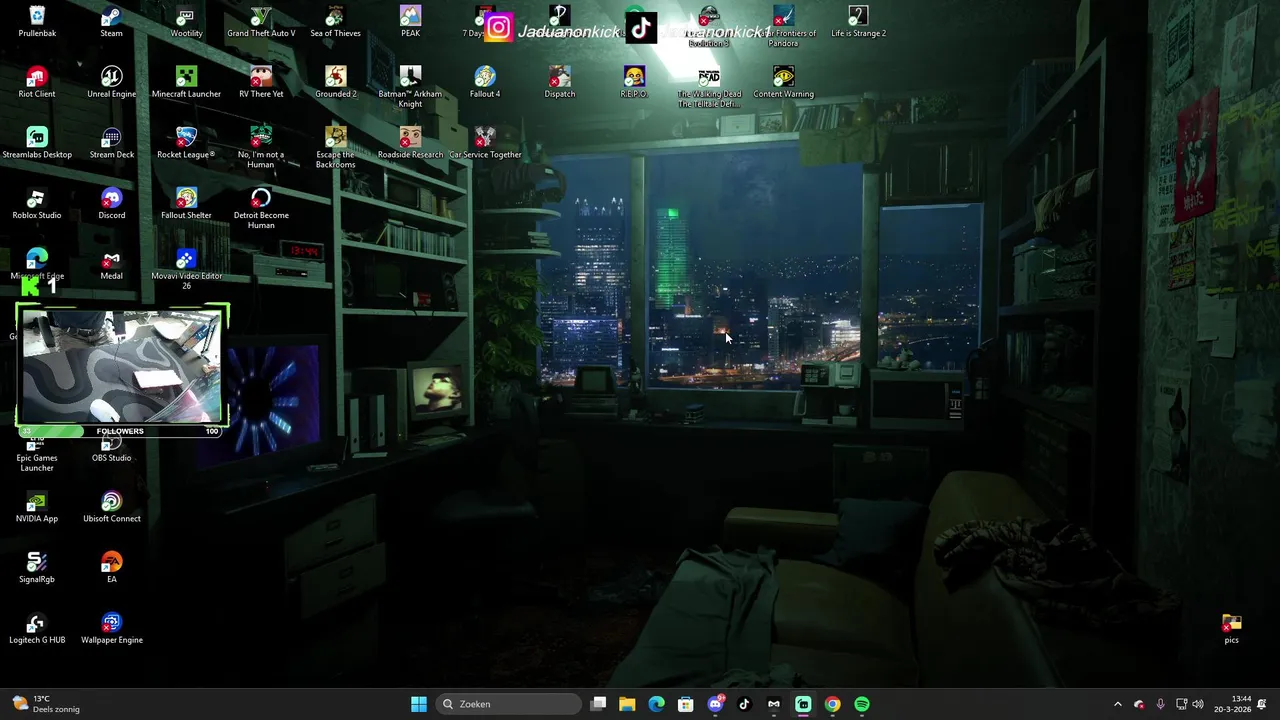
Task: Launch Content Warning desktop icon
Action: click(x=783, y=83)
